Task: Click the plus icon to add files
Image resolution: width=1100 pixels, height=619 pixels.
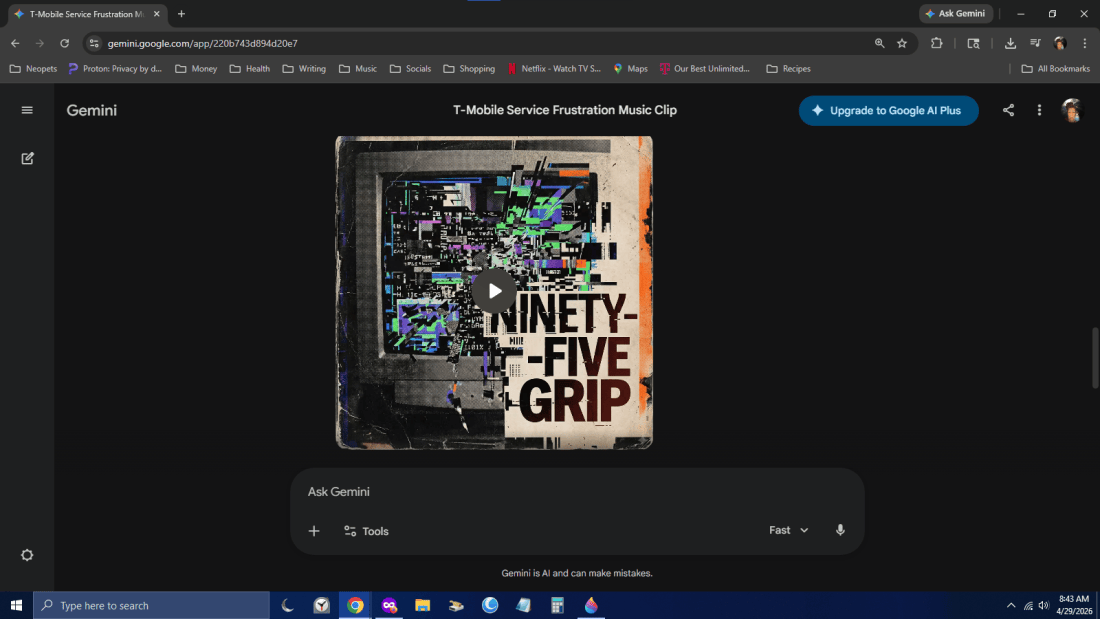Action: (314, 531)
